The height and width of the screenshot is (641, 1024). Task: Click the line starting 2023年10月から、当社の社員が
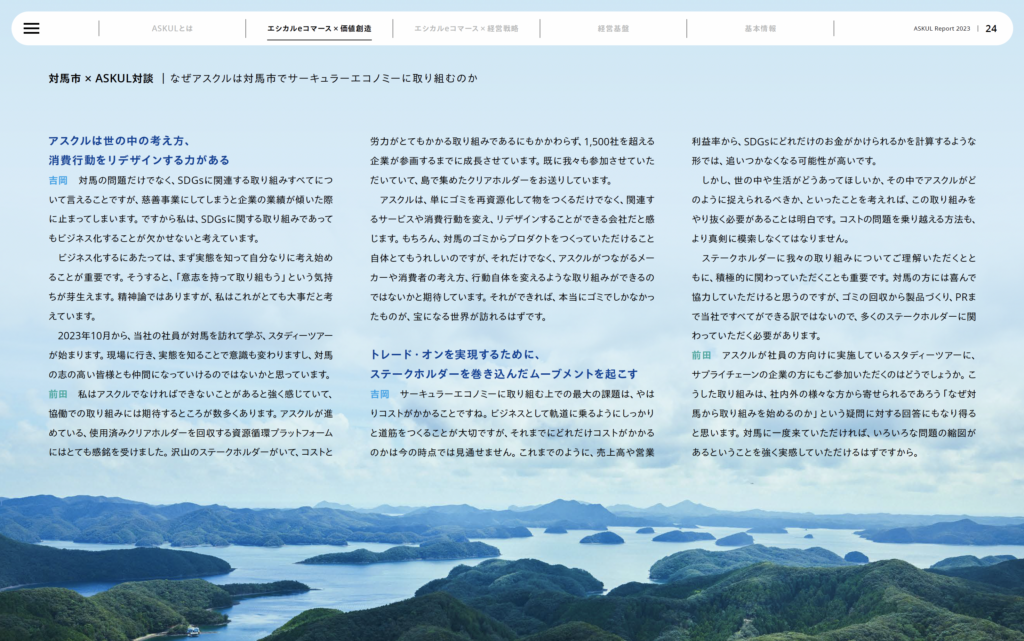195,336
